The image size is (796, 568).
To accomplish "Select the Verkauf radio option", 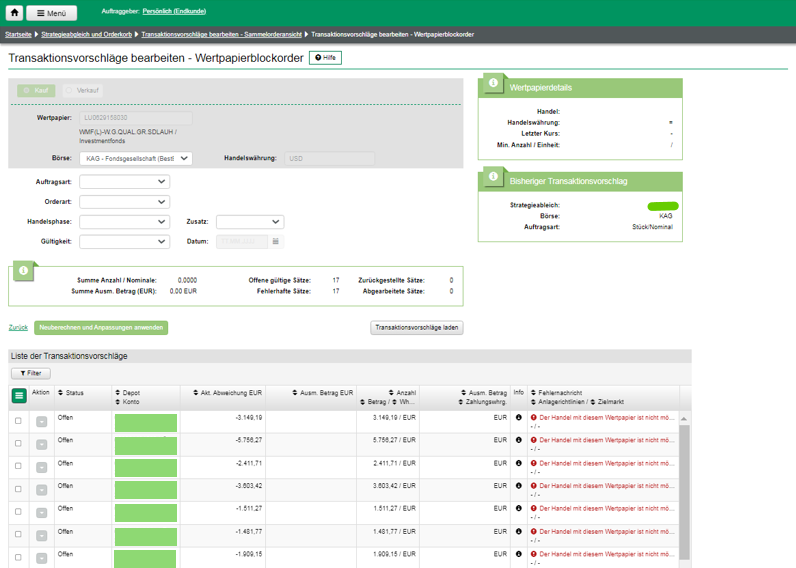I will [x=82, y=90].
